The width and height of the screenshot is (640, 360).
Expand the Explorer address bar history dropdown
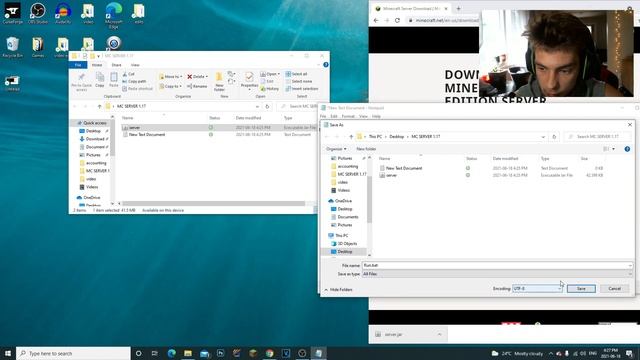257,106
